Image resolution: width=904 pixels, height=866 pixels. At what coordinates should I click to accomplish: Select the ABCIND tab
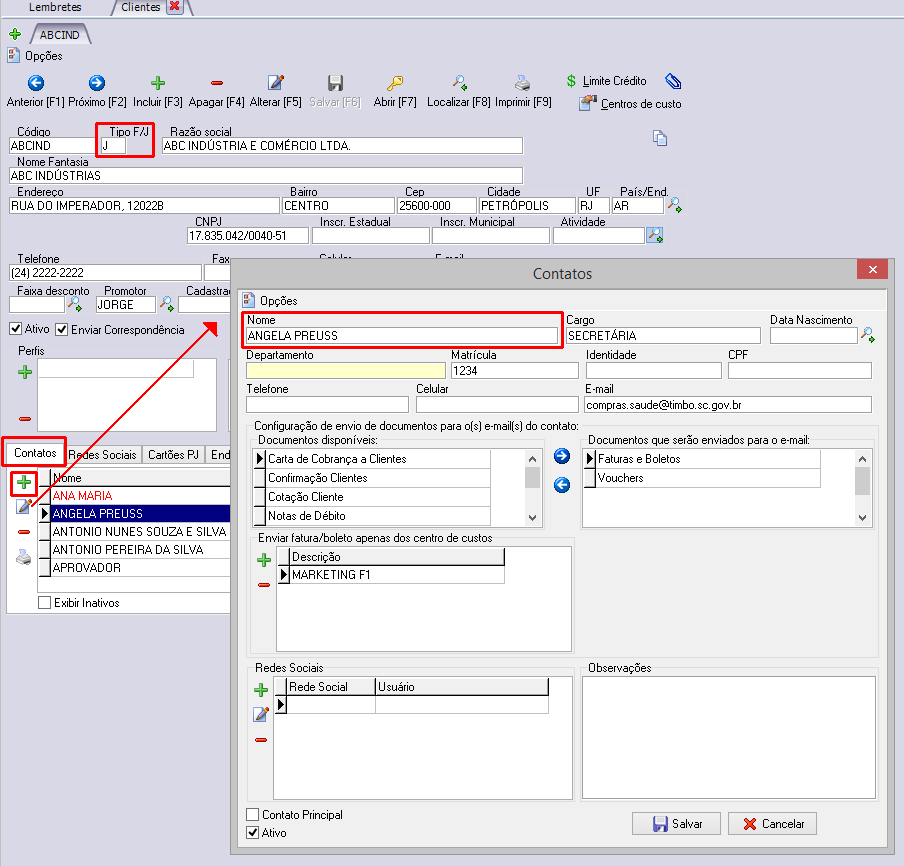tap(59, 35)
